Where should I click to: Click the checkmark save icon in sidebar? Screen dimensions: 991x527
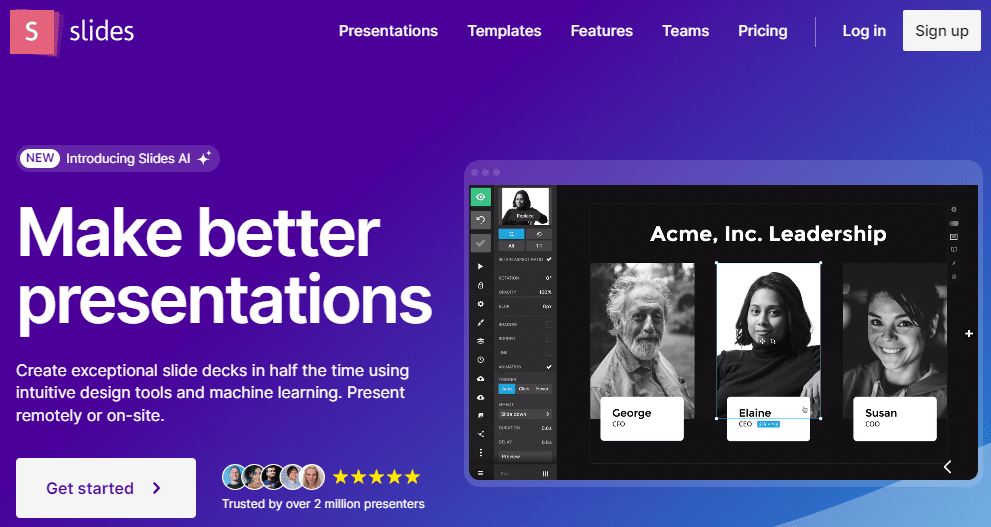[480, 243]
